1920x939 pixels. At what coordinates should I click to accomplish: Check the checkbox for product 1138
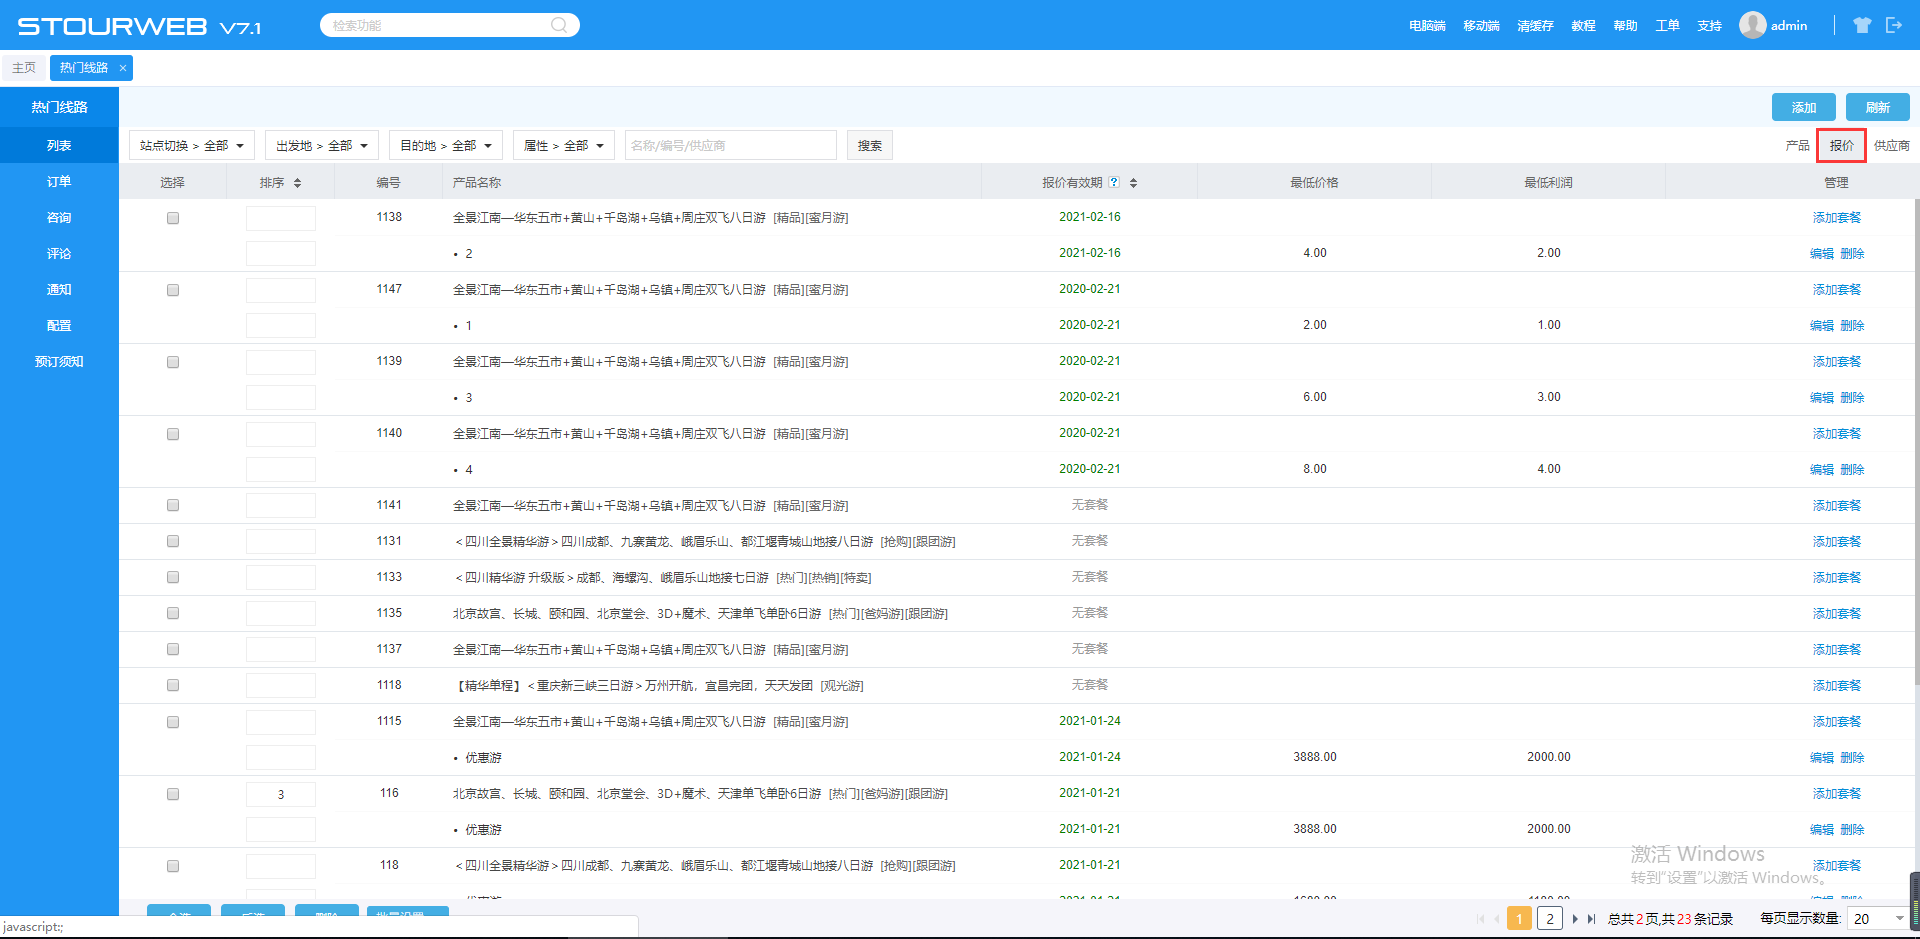point(173,218)
